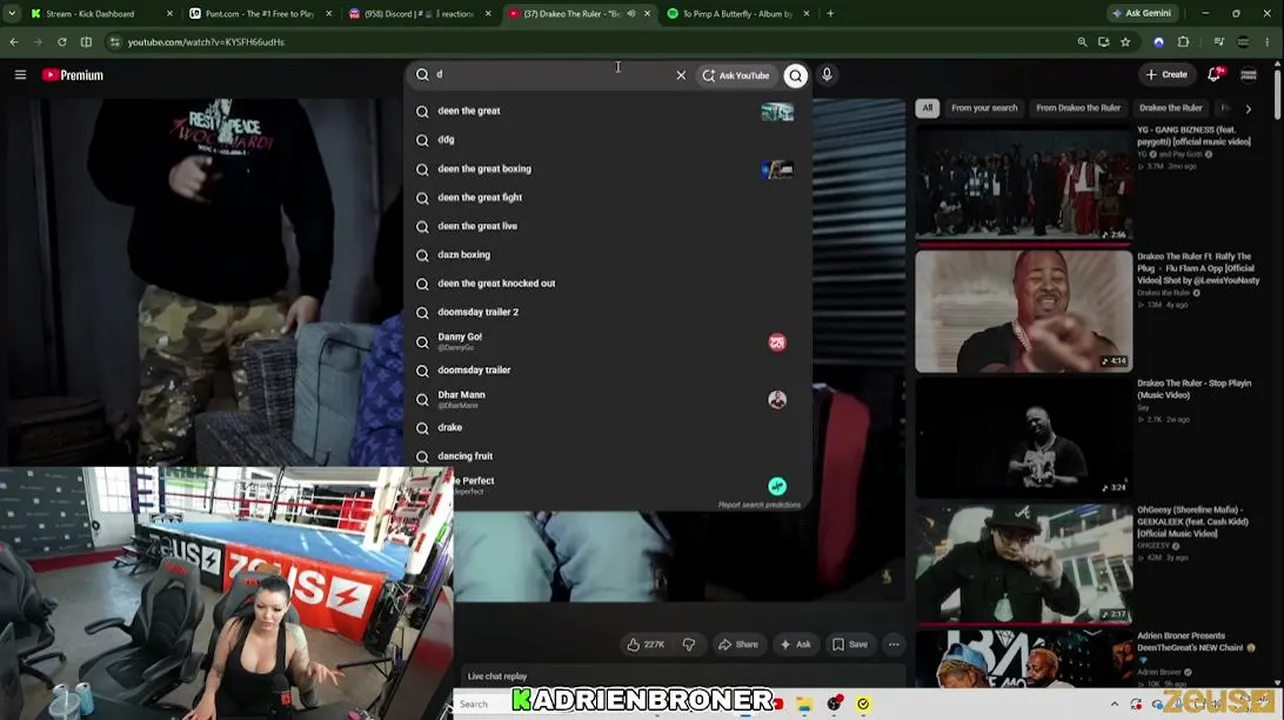Pick suggestion "ddg"

click(x=609, y=140)
